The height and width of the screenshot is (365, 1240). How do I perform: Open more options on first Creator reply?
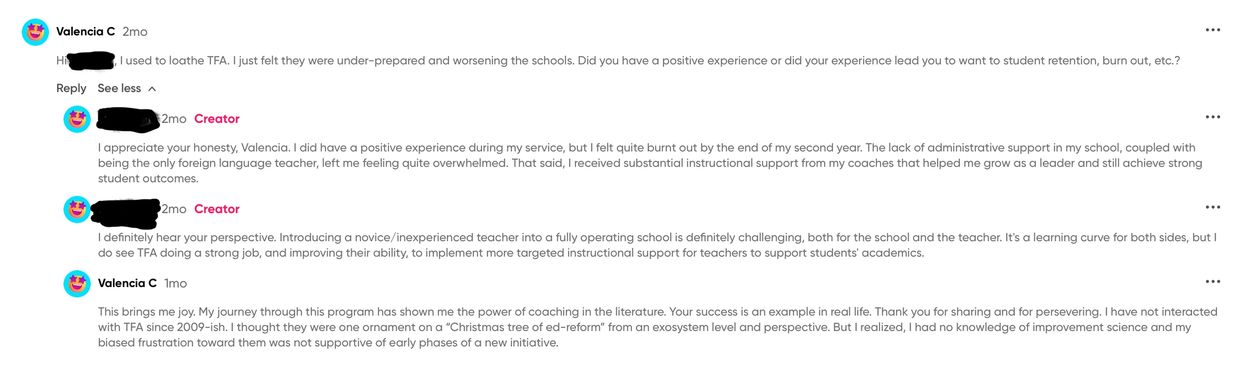click(1213, 117)
